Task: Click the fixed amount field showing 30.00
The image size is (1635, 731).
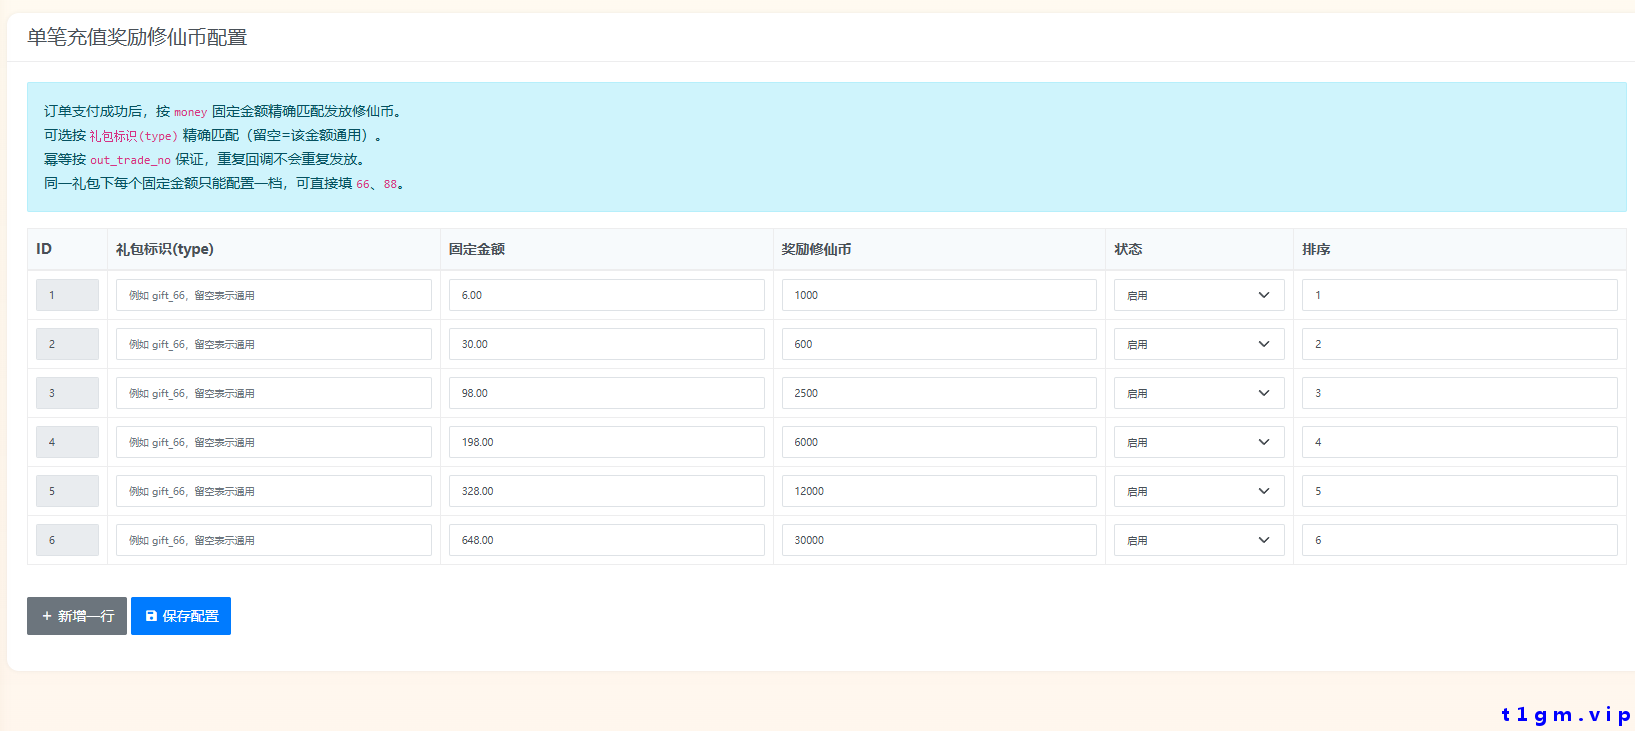Action: tap(607, 344)
